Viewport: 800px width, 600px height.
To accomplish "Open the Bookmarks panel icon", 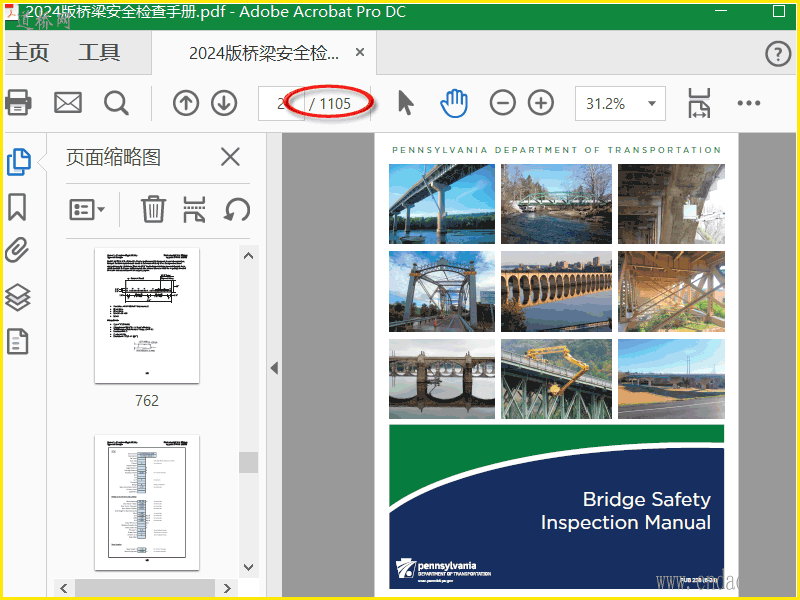I will [17, 207].
